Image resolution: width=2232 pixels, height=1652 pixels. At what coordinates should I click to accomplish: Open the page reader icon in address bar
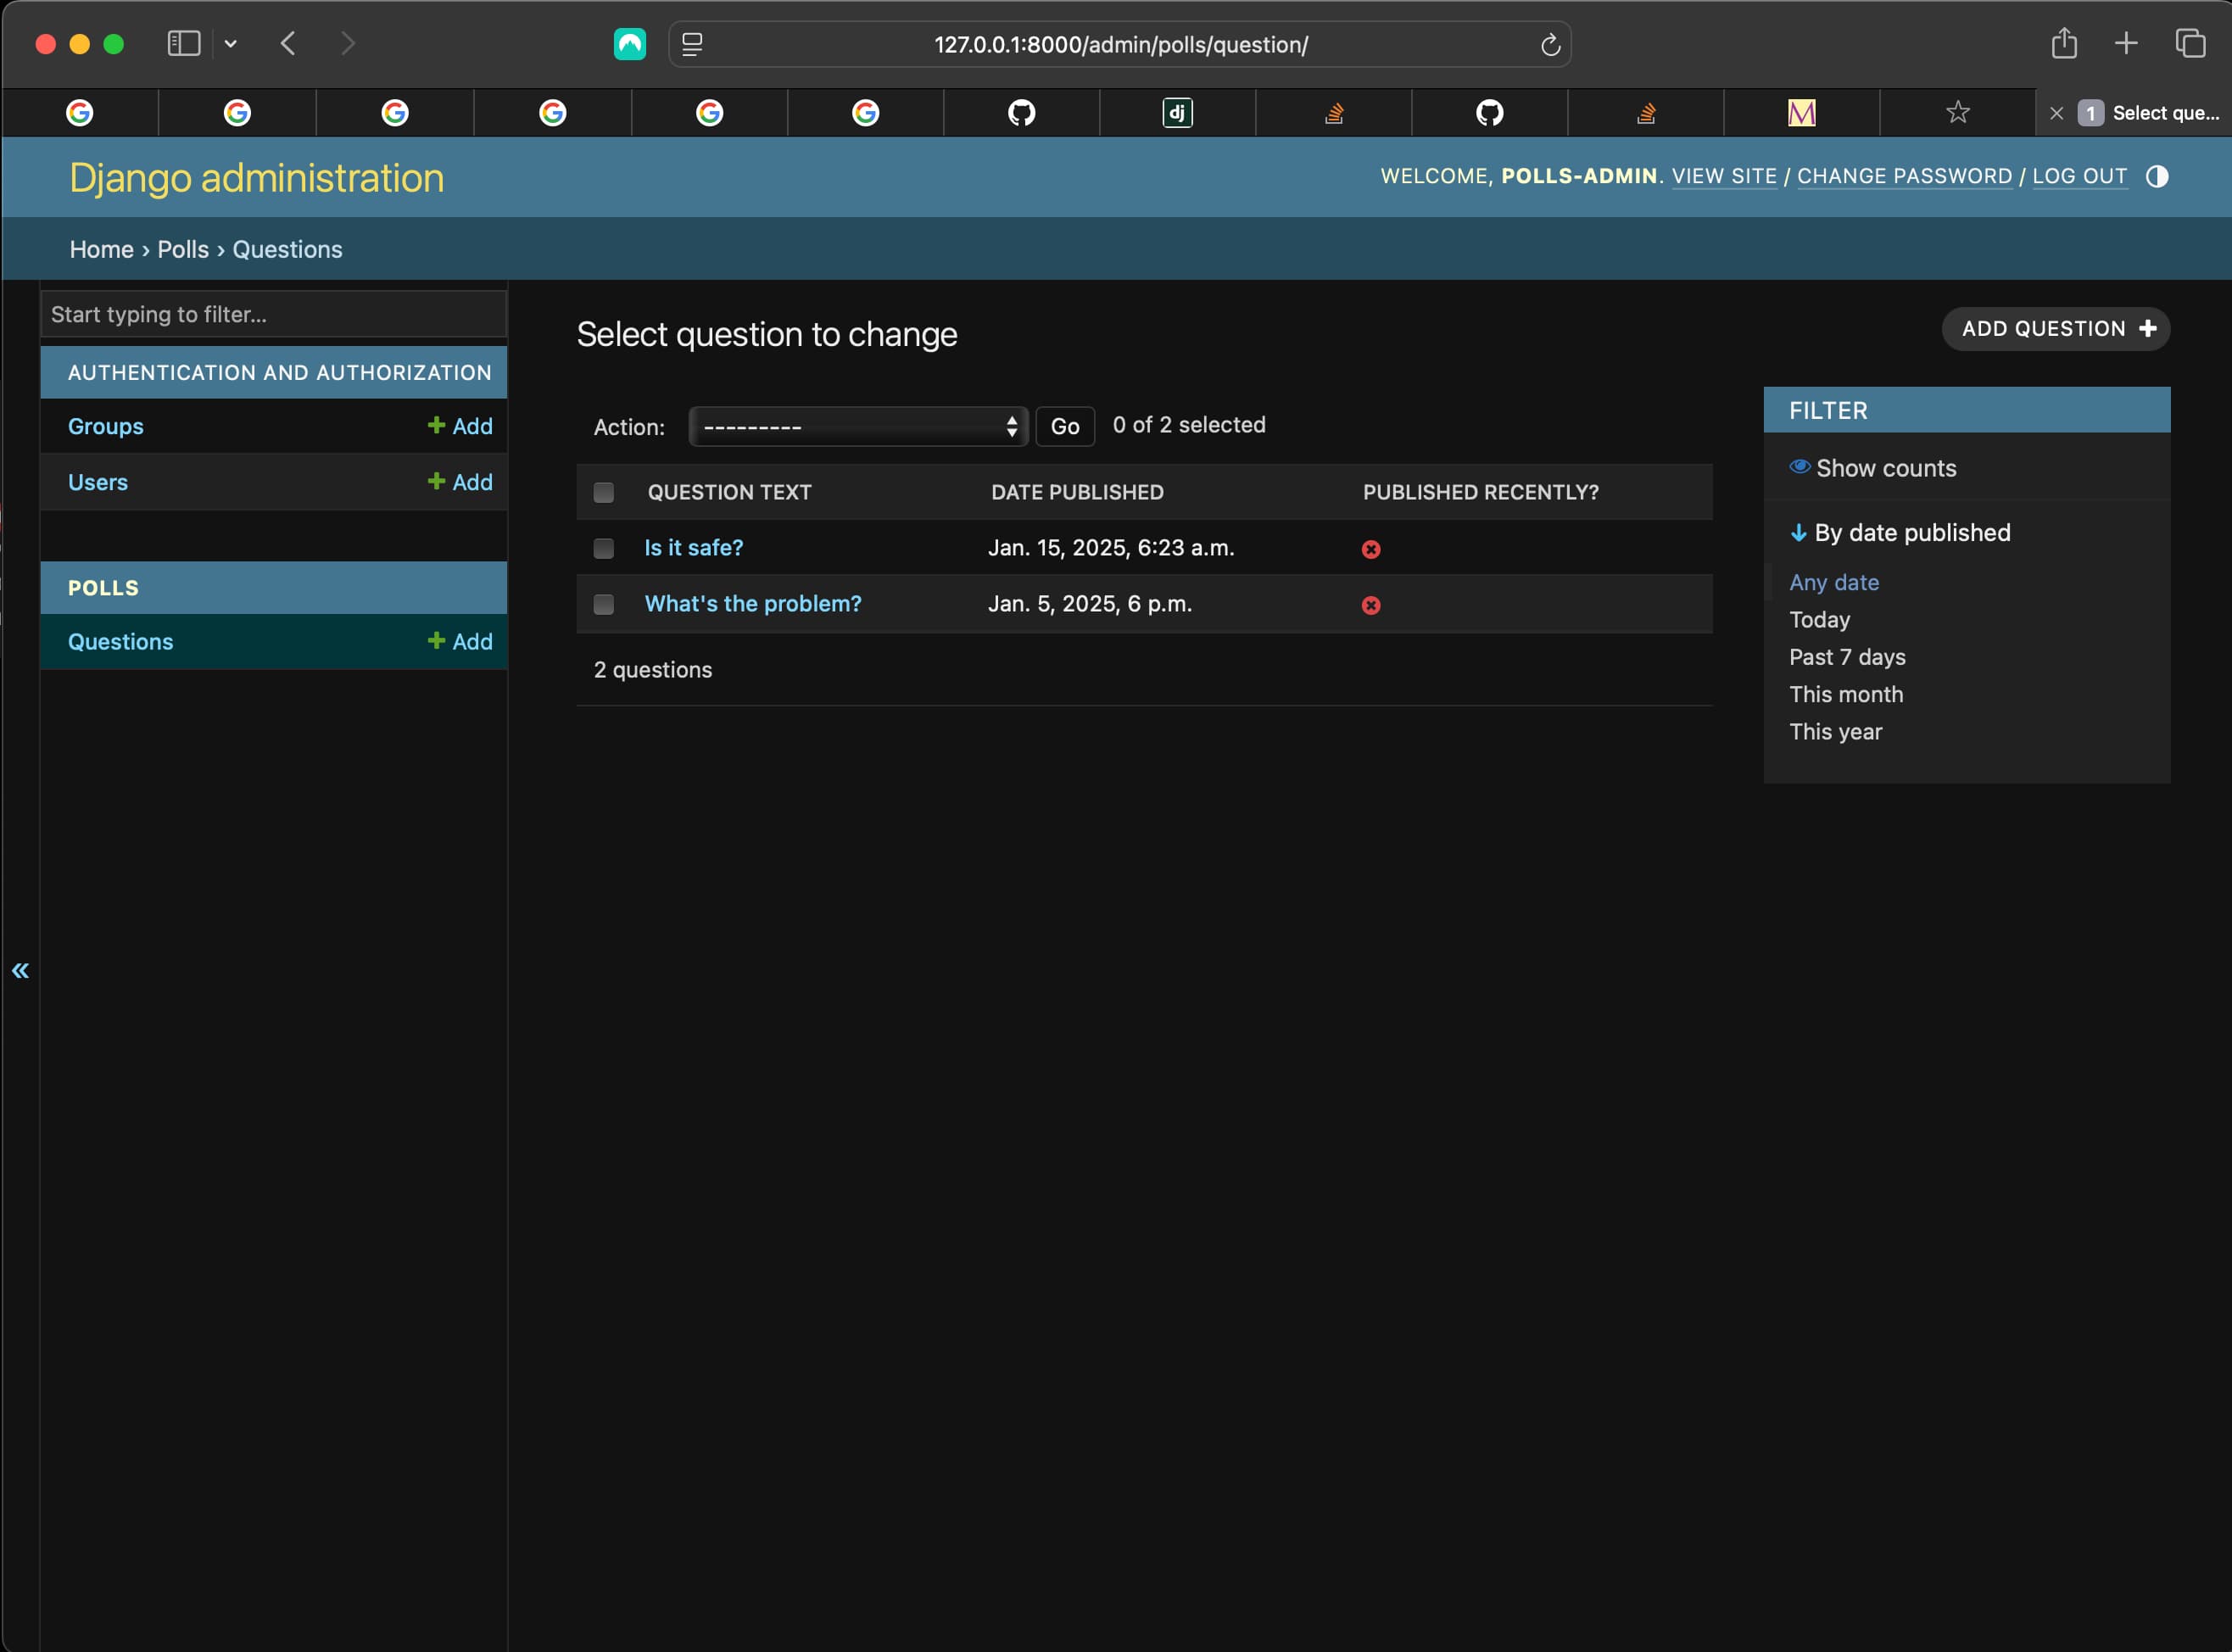(692, 44)
